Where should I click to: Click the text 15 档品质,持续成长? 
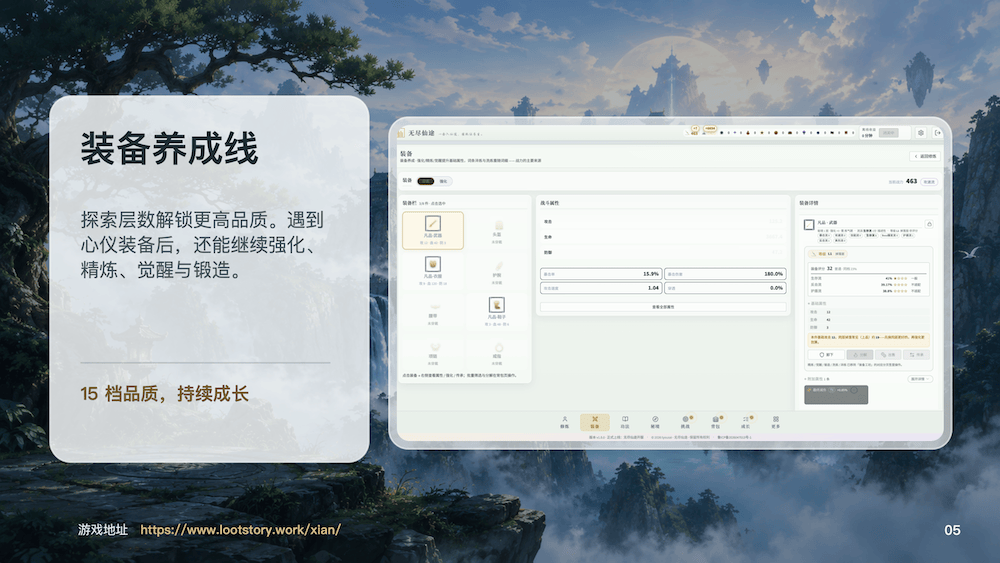[165, 393]
